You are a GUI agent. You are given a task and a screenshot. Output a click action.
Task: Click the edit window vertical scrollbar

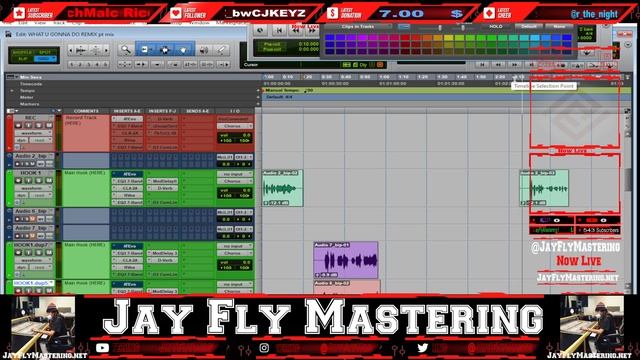[x=627, y=180]
